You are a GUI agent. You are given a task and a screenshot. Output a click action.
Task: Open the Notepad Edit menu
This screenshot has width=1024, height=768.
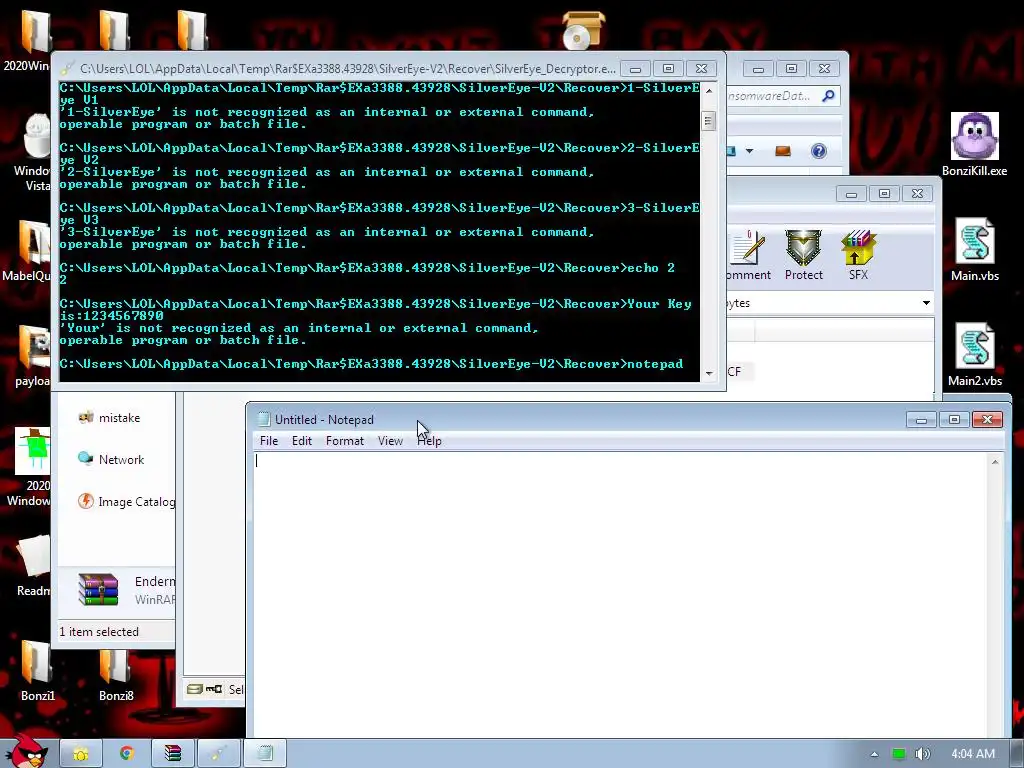(302, 441)
